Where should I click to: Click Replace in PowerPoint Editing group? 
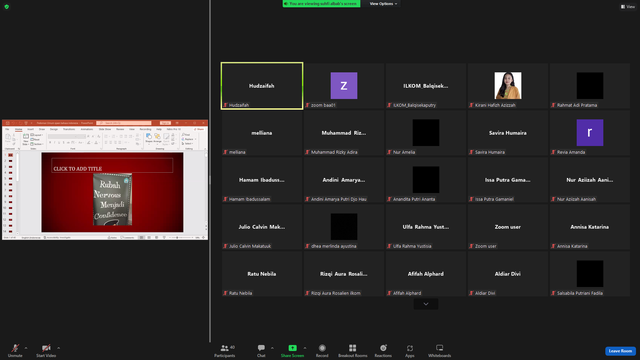click(x=188, y=139)
